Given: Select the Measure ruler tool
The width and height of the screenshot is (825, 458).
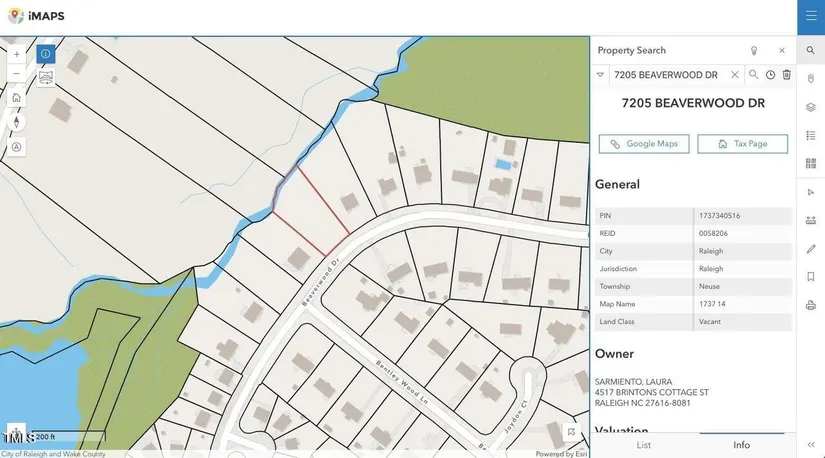Looking at the screenshot, I should click(x=811, y=220).
